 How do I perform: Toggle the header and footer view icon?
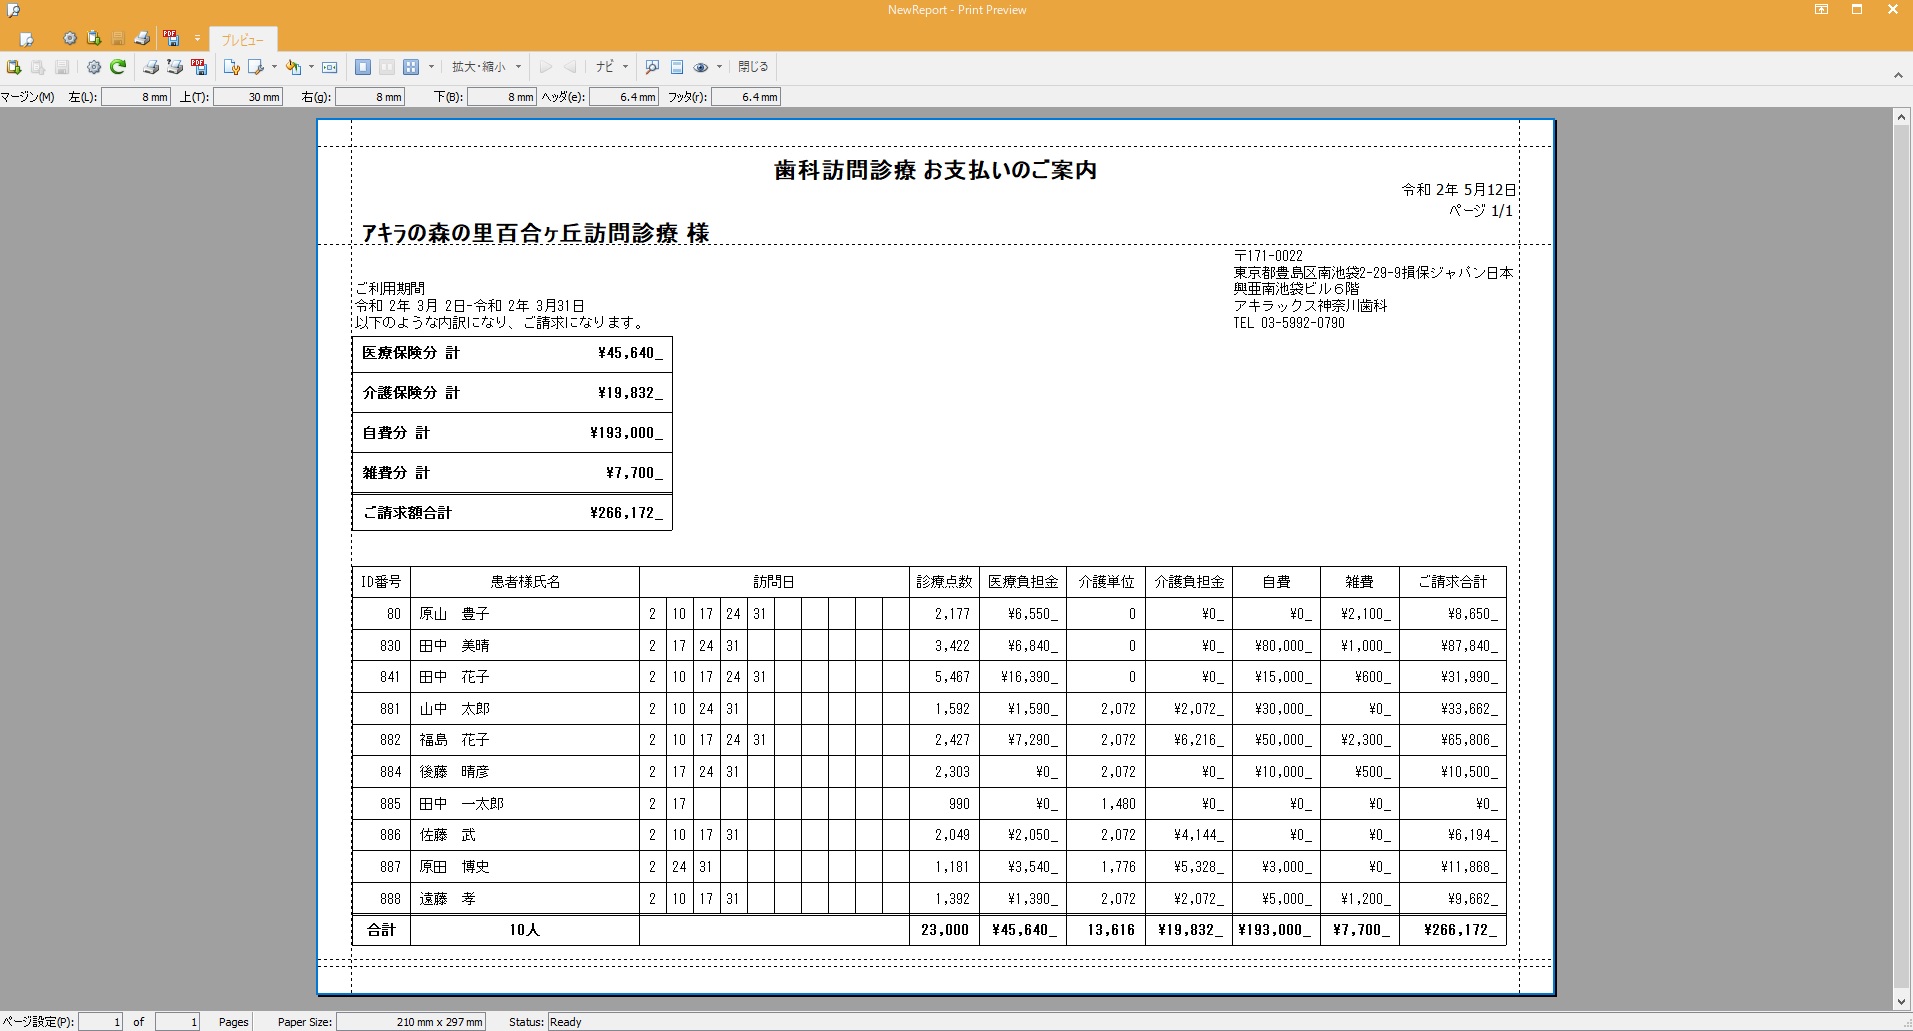pos(677,67)
